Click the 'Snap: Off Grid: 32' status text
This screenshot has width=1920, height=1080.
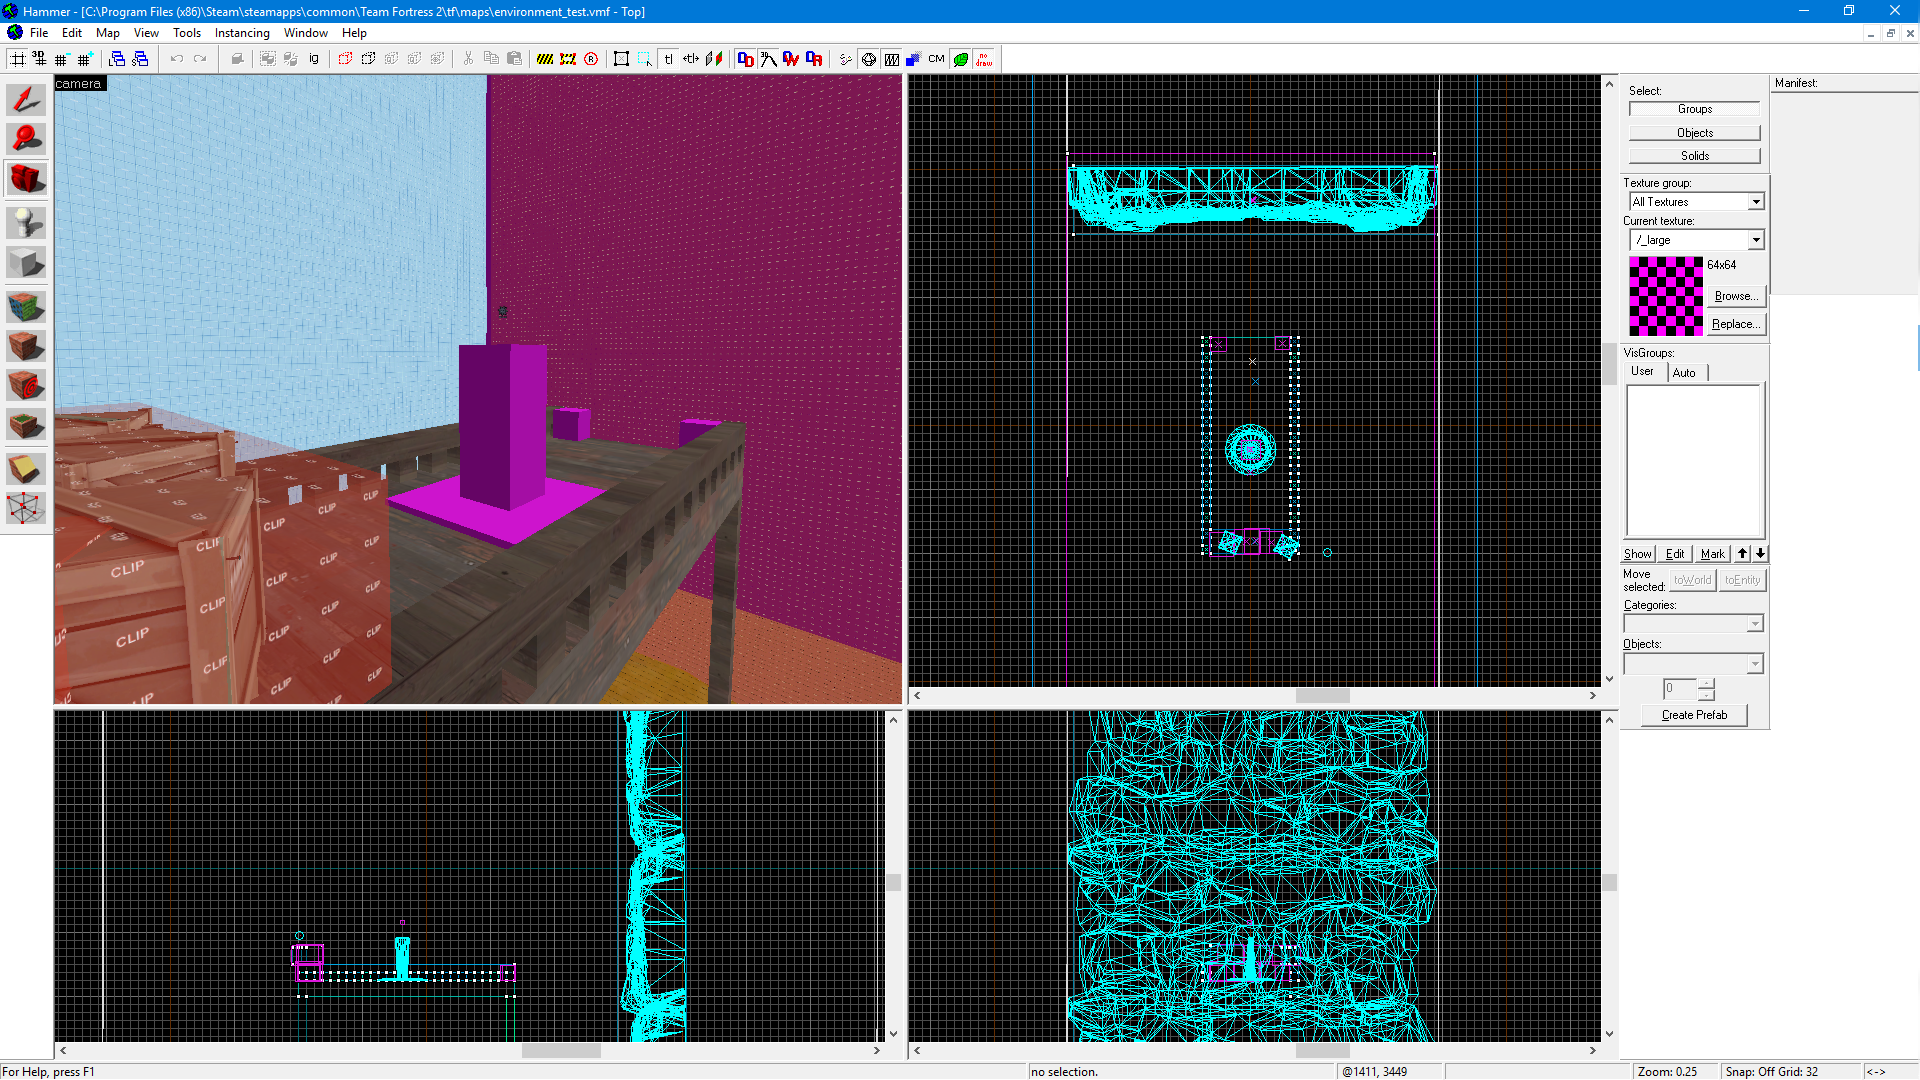(1771, 1072)
